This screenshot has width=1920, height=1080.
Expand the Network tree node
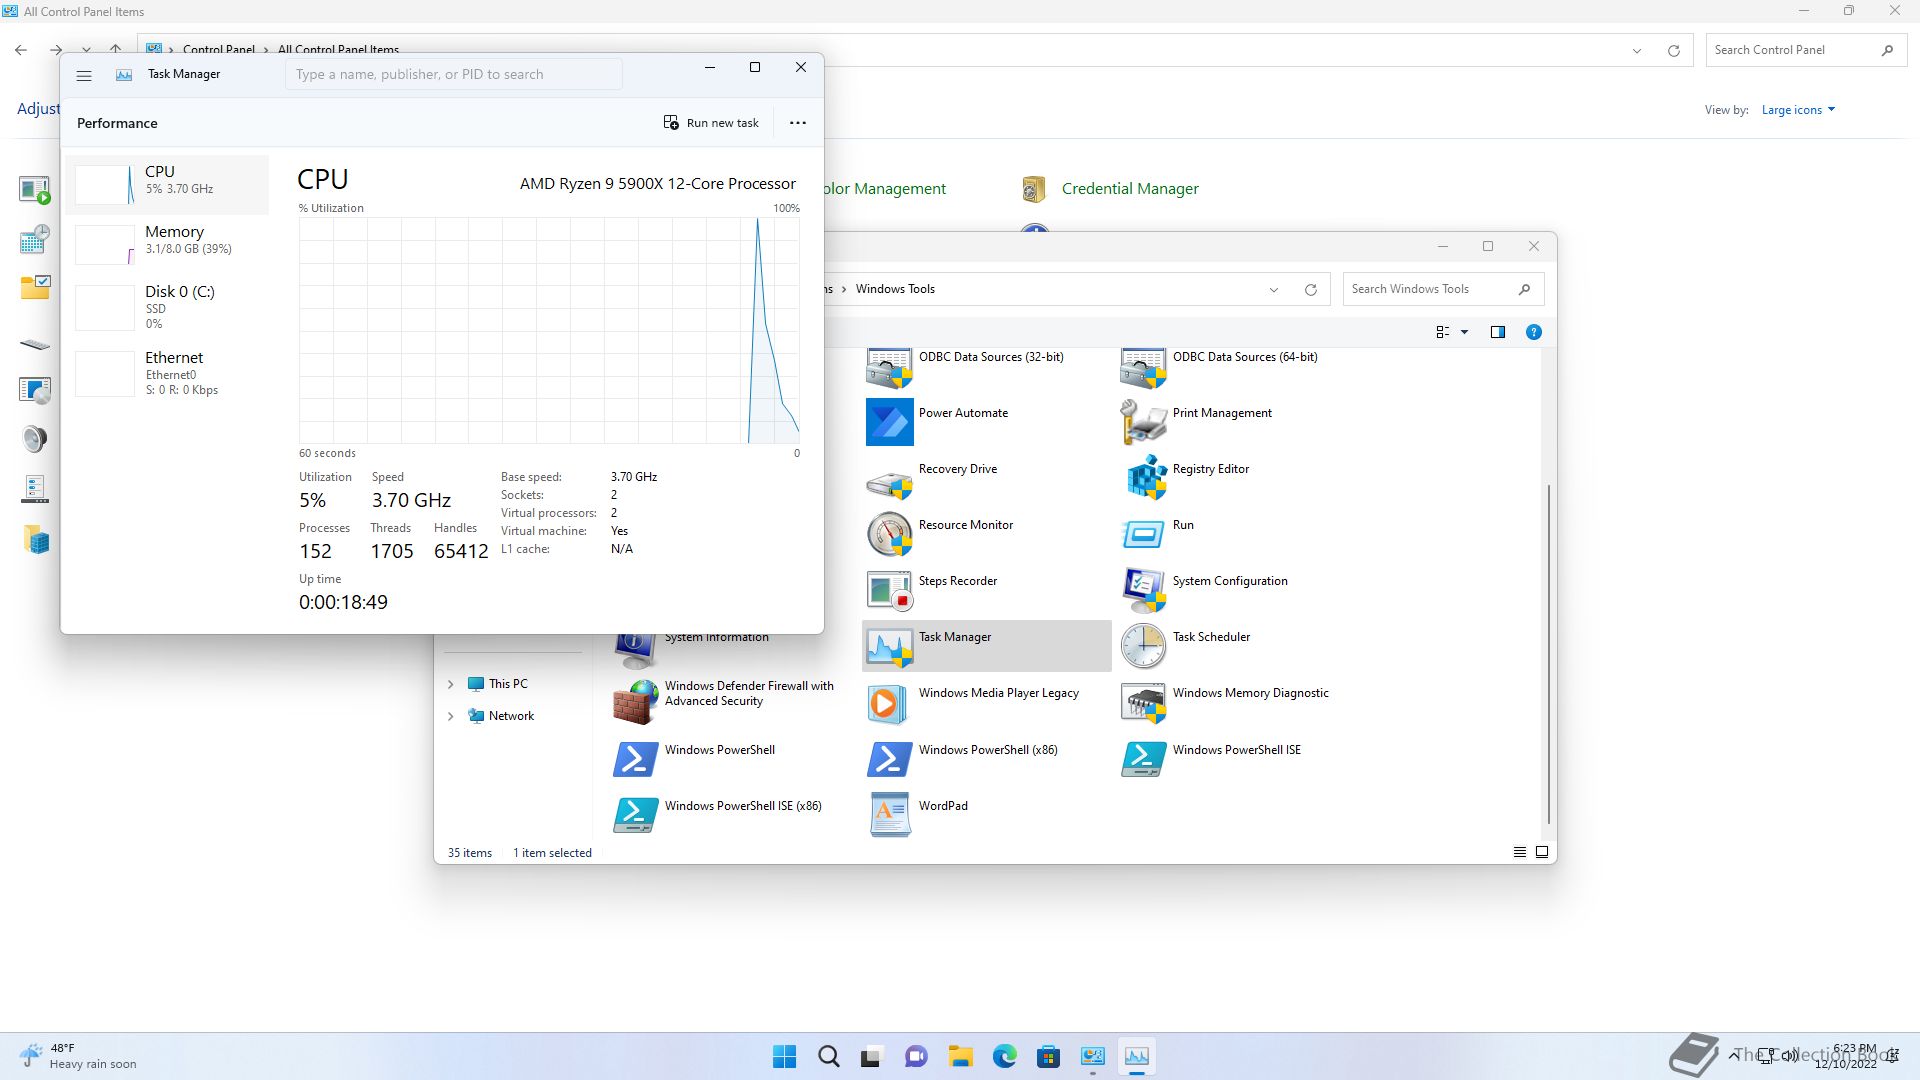tap(450, 716)
